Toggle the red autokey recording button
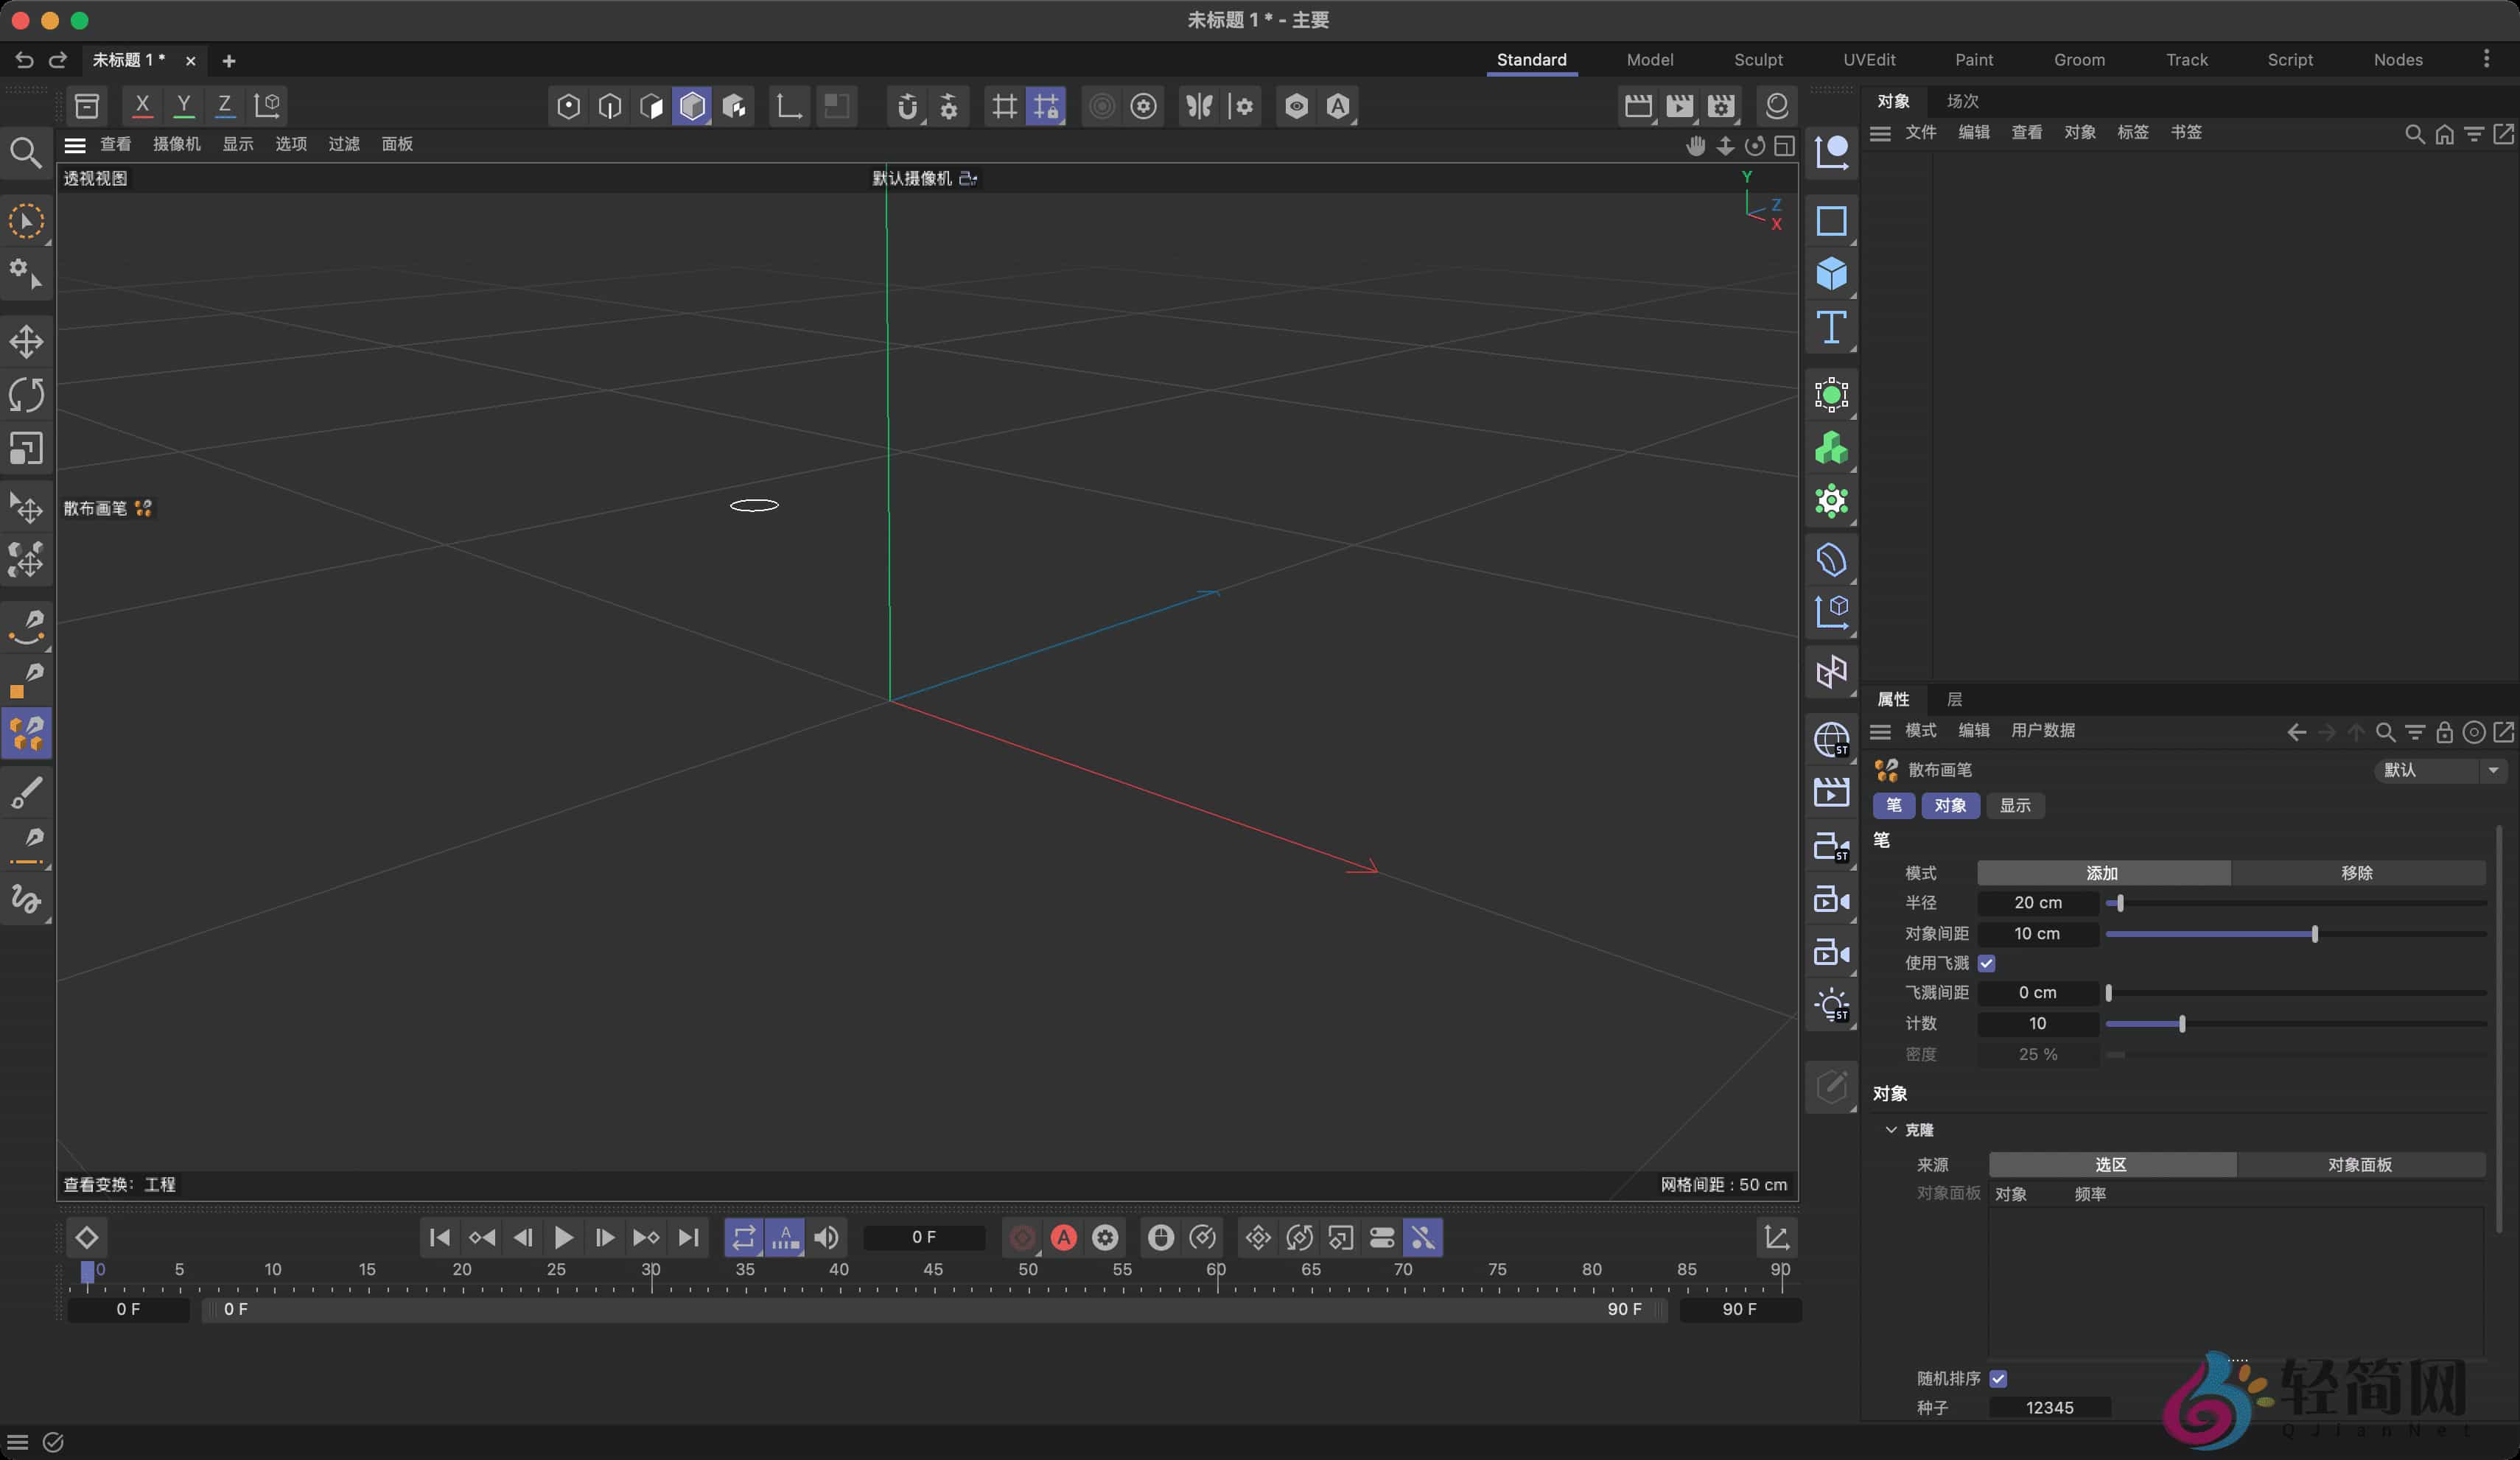Screen dimensions: 2520x1460 pyautogui.click(x=1063, y=1237)
